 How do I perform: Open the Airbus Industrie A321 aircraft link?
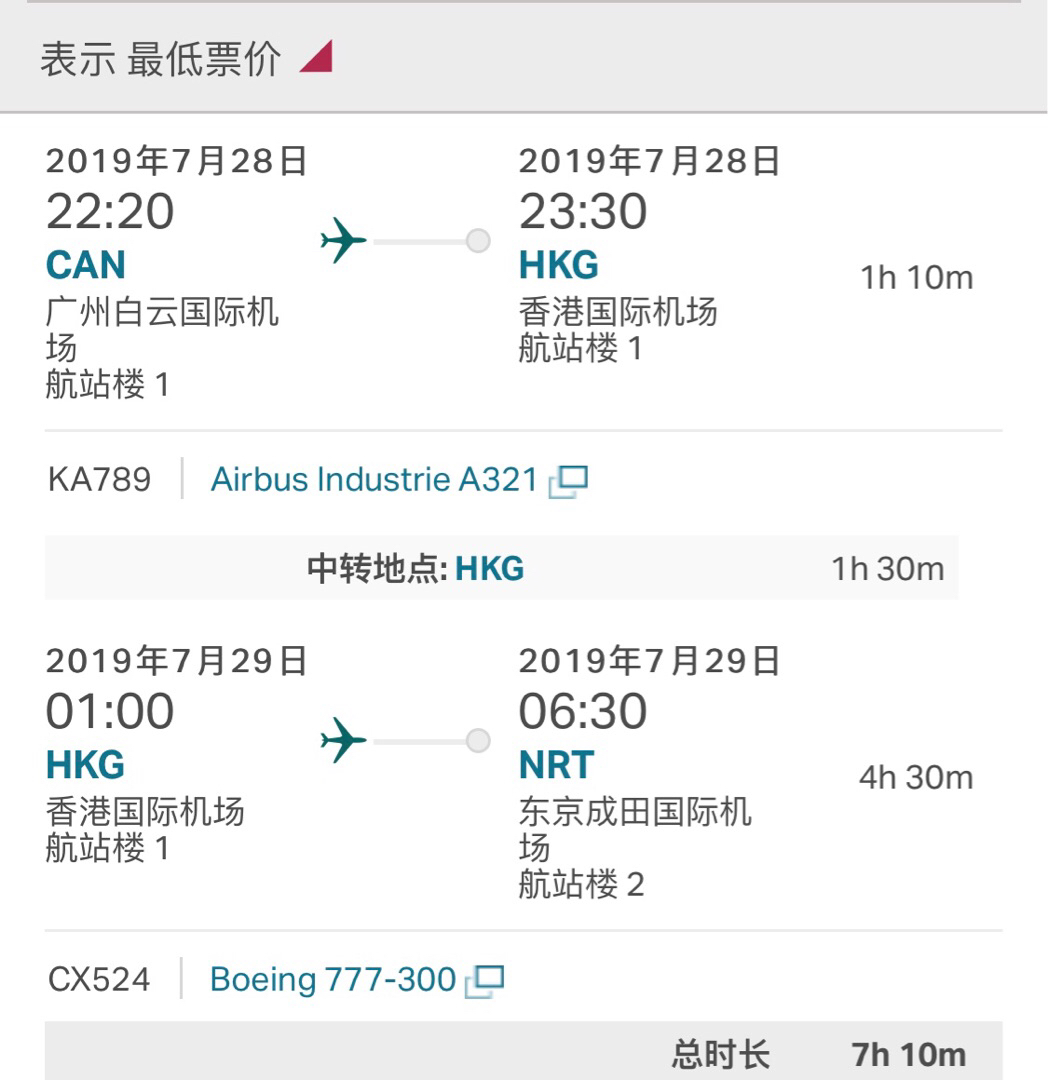pyautogui.click(x=374, y=480)
